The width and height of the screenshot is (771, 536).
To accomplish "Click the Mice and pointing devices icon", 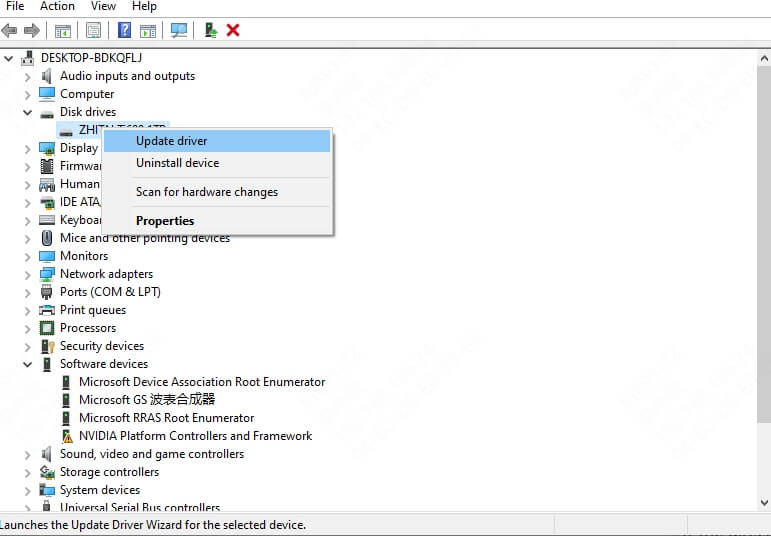I will click(47, 238).
